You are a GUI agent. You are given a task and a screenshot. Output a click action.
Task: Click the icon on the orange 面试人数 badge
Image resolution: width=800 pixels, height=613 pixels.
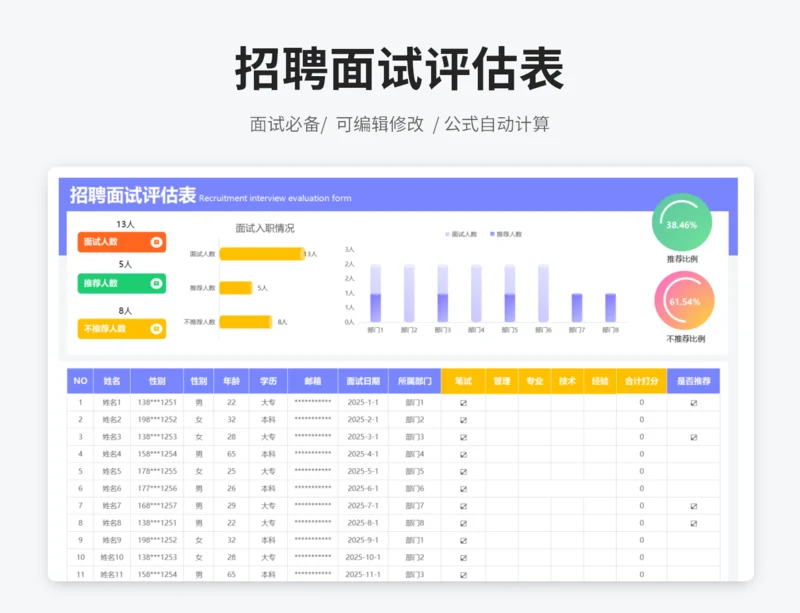point(157,242)
